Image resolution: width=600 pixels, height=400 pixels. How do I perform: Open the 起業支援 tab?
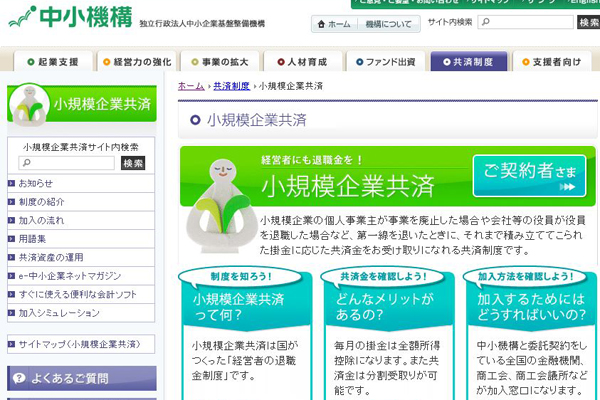coord(53,61)
